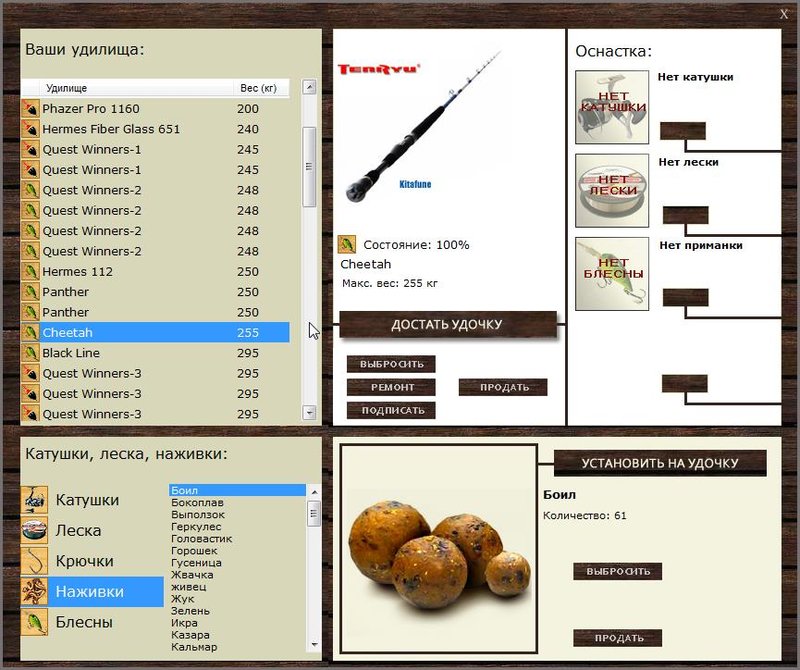Click ВЫБРОСИТЬ button for the Боил bait

tap(618, 572)
